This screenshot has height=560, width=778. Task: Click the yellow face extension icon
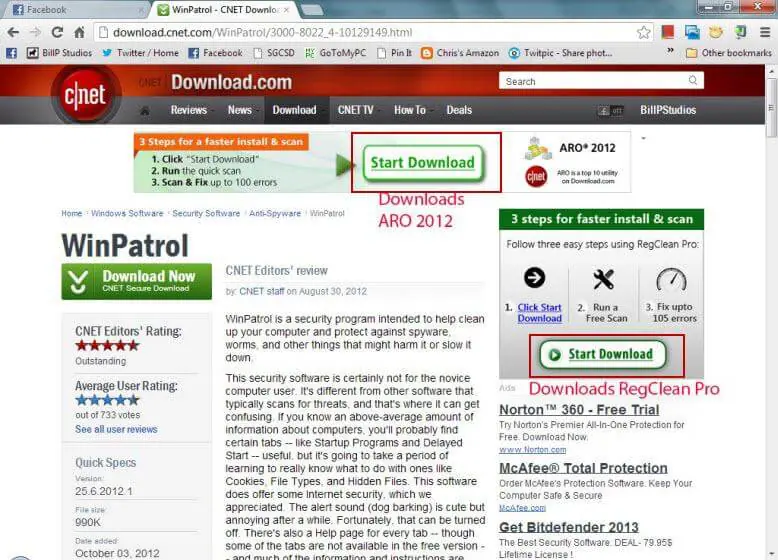[715, 32]
